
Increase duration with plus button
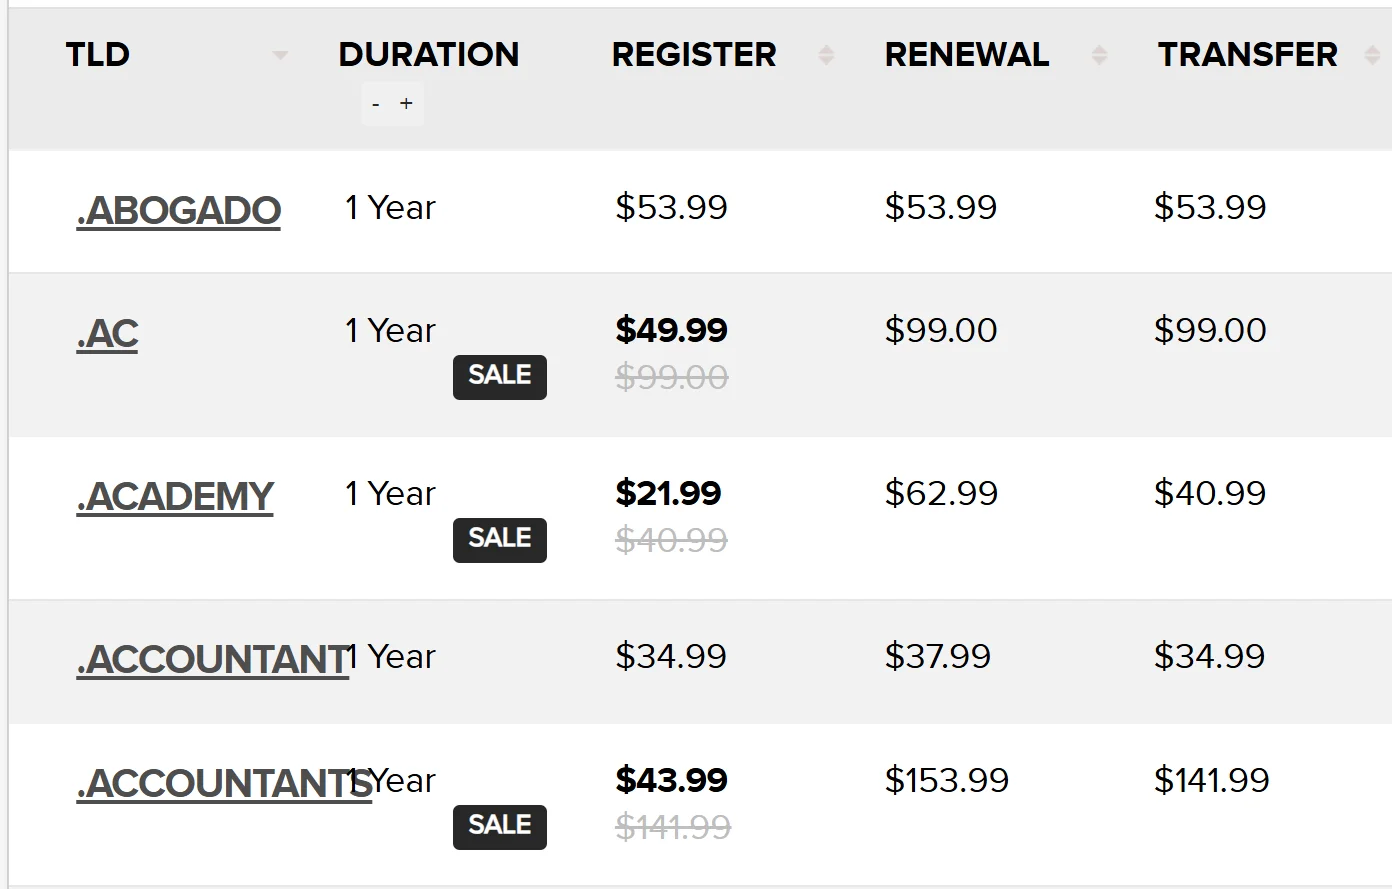click(x=406, y=104)
